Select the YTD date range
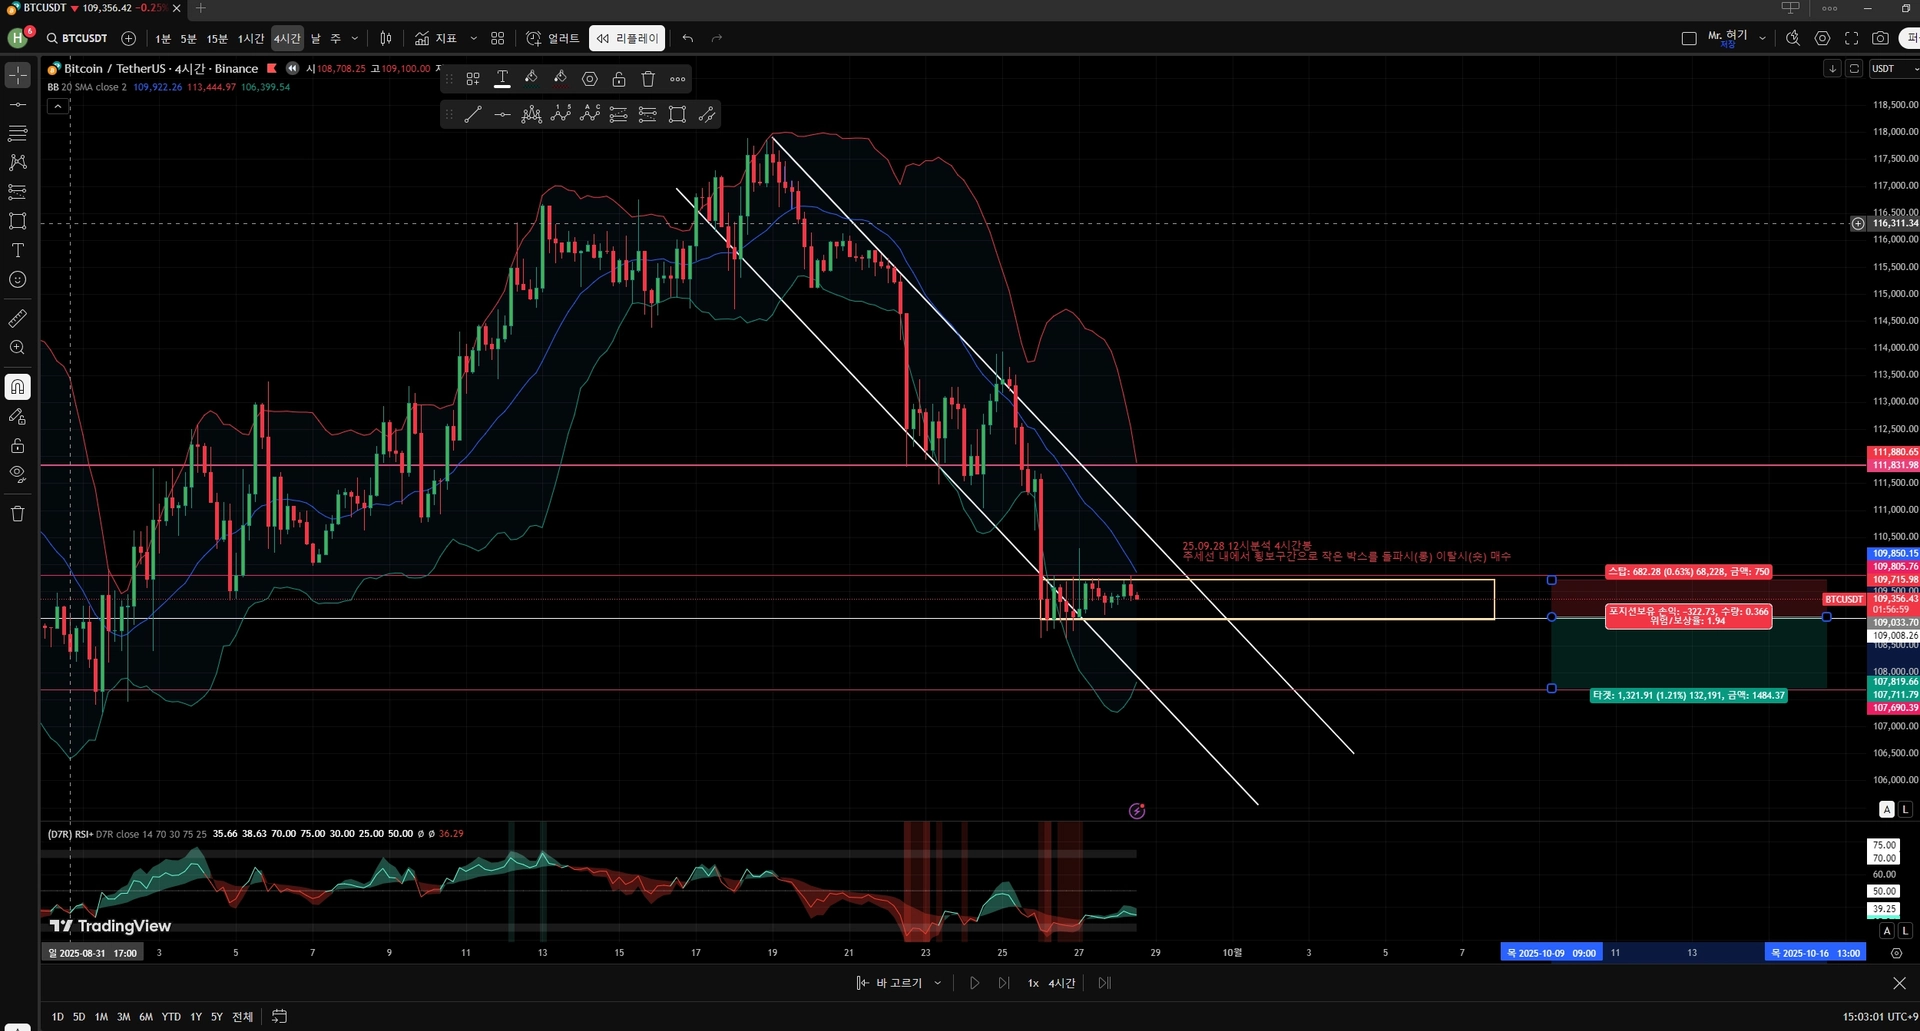Screen dimensions: 1920x1031 [x=171, y=1017]
